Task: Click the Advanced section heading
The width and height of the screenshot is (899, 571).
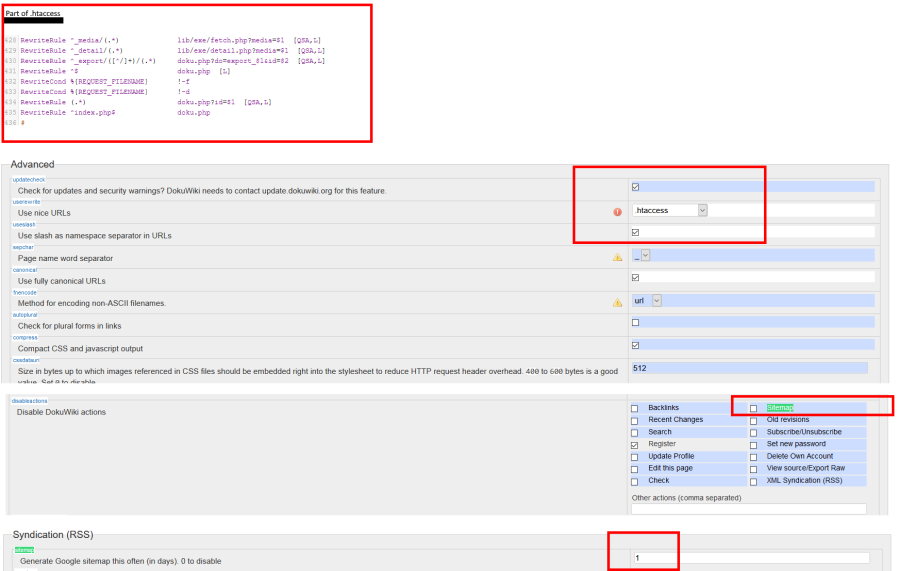Action: [32, 164]
